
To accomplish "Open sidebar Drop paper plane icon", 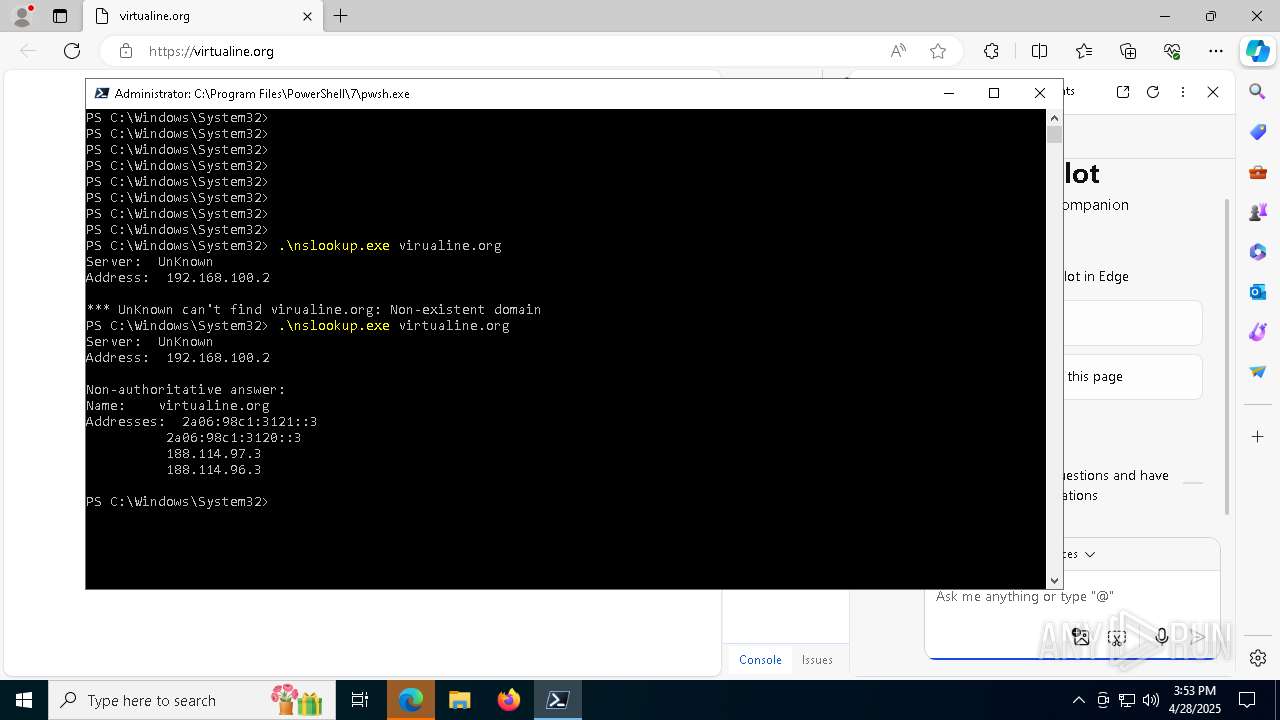I will (1258, 372).
